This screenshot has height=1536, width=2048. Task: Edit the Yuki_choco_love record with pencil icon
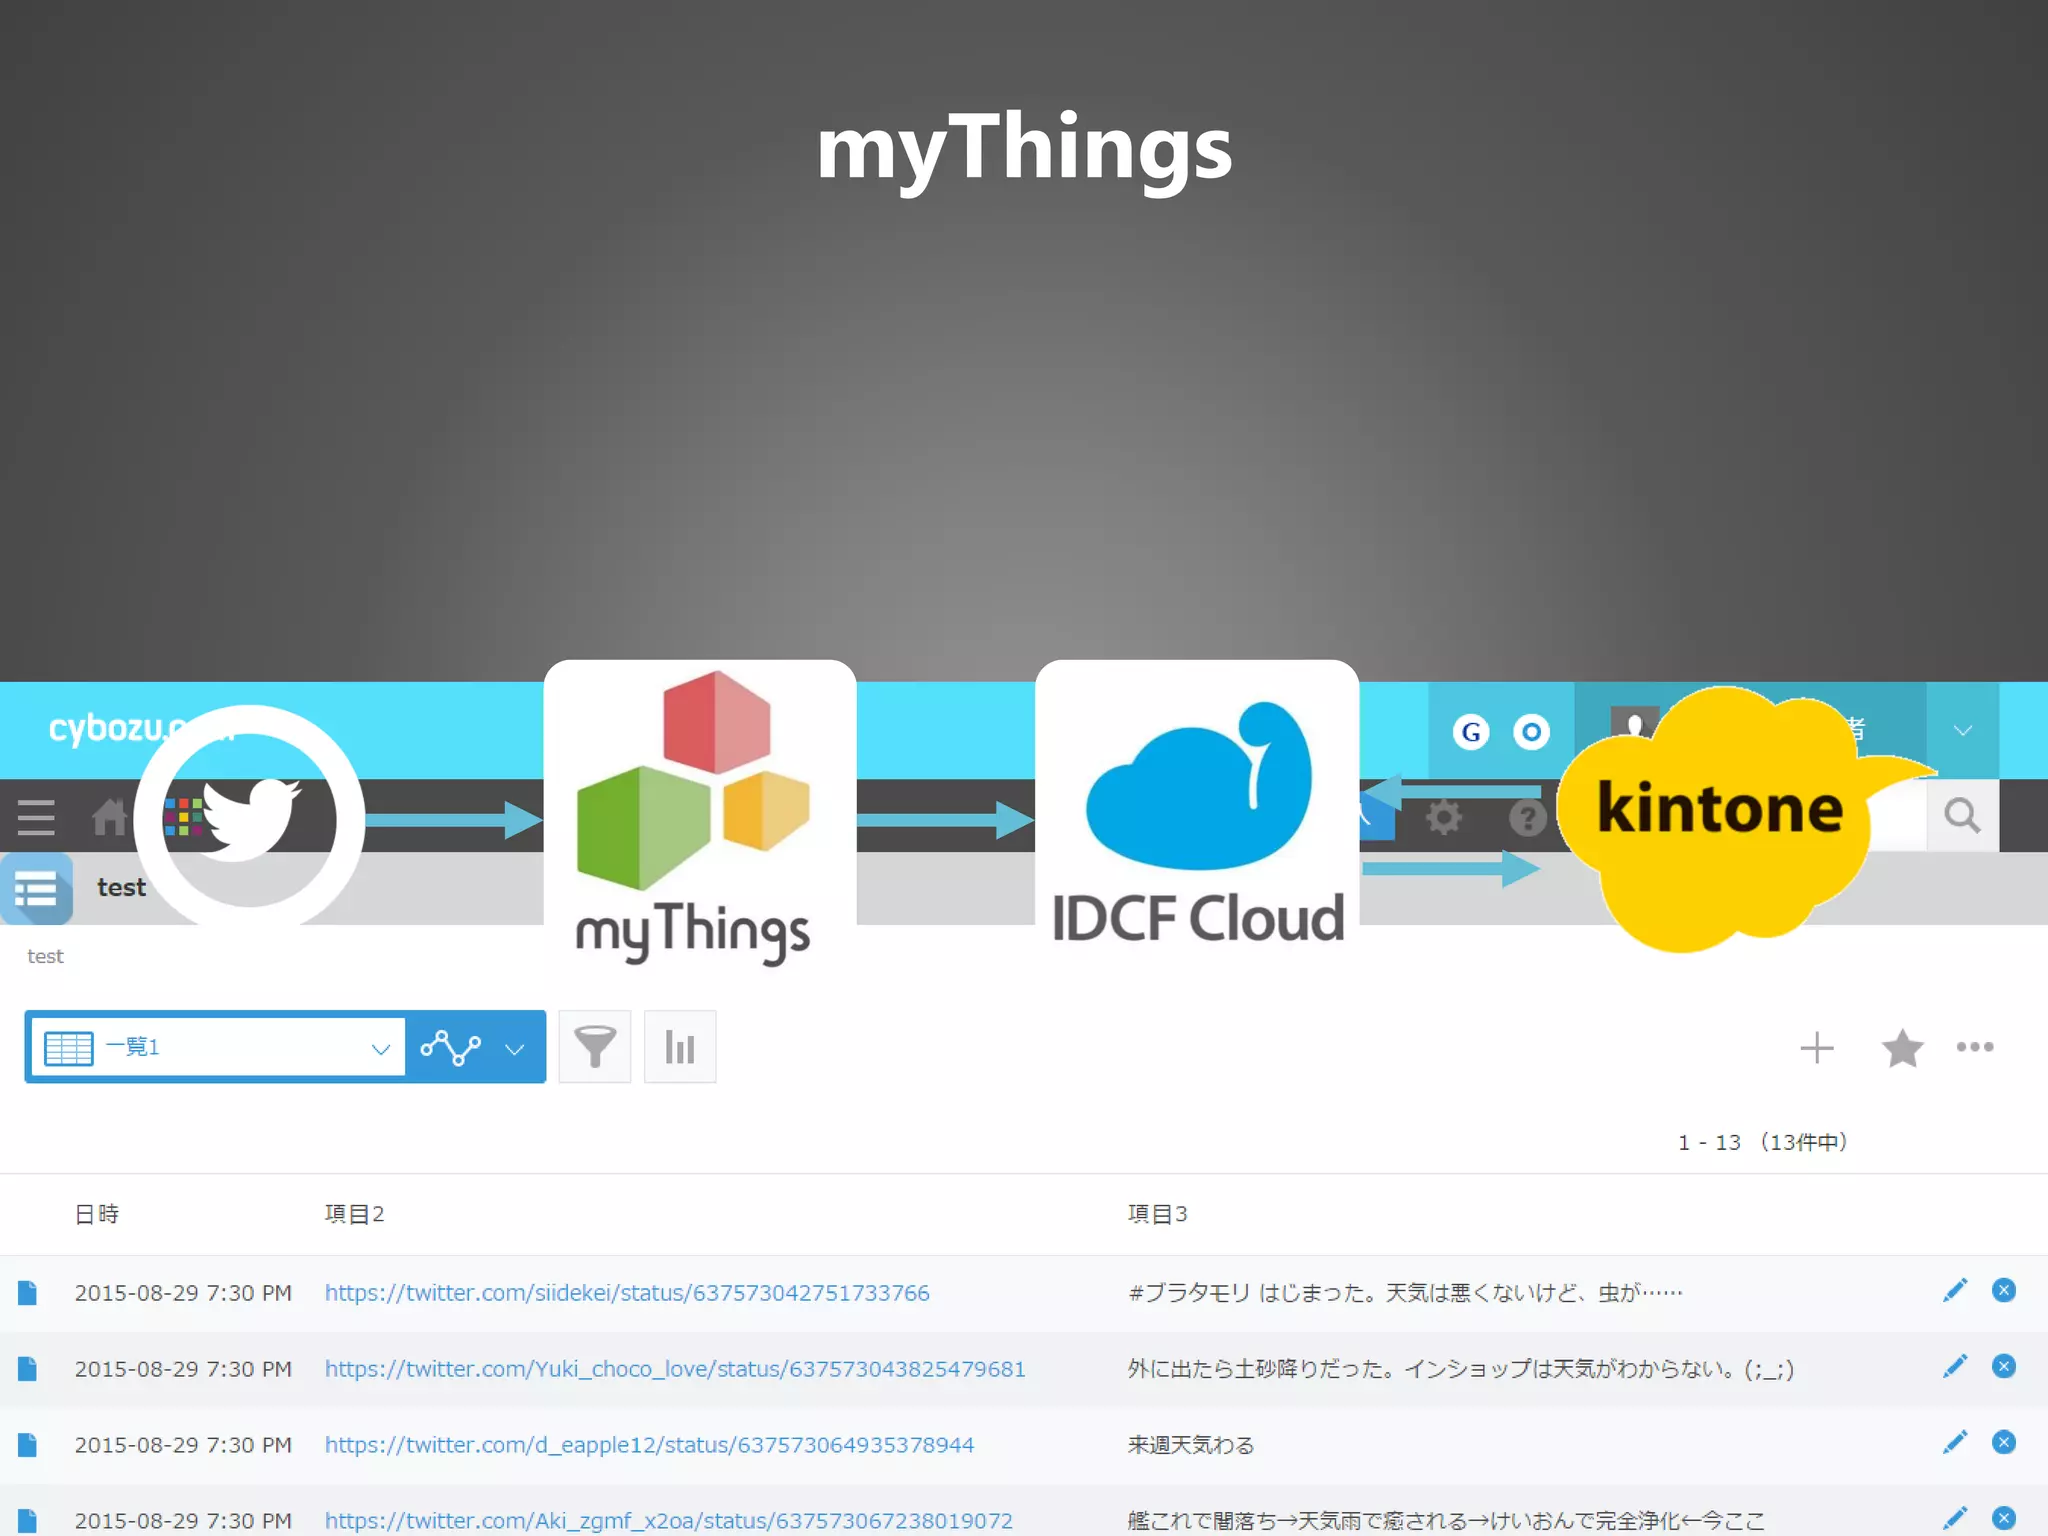[x=1955, y=1366]
